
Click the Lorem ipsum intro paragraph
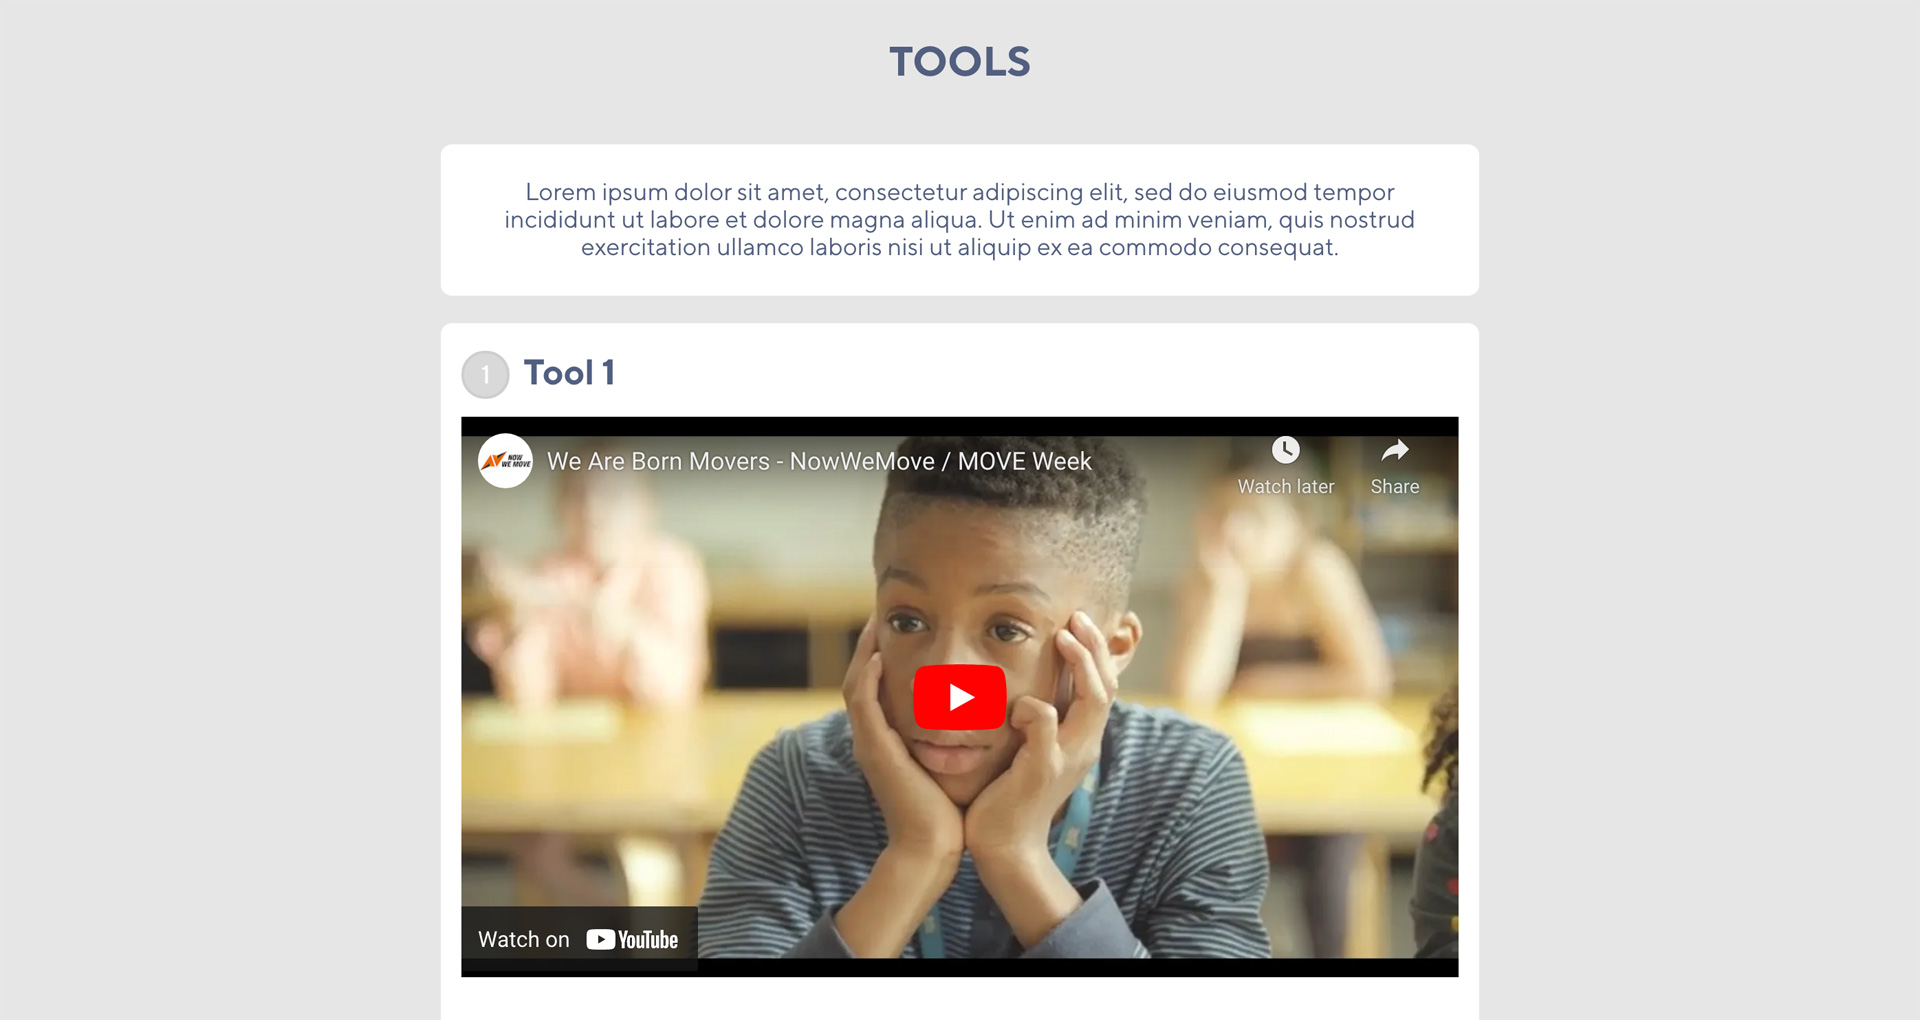959,219
